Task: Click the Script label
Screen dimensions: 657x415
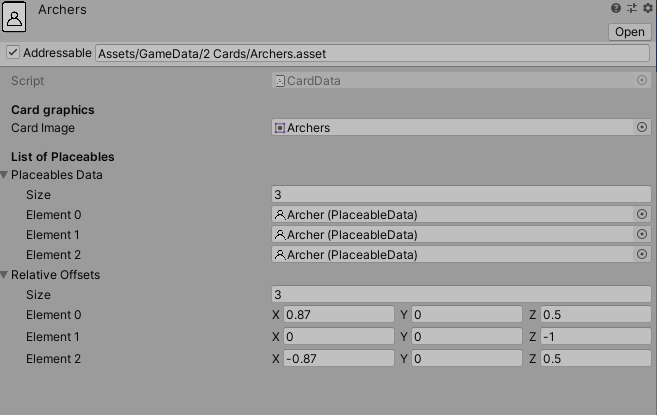Action: pyautogui.click(x=28, y=81)
